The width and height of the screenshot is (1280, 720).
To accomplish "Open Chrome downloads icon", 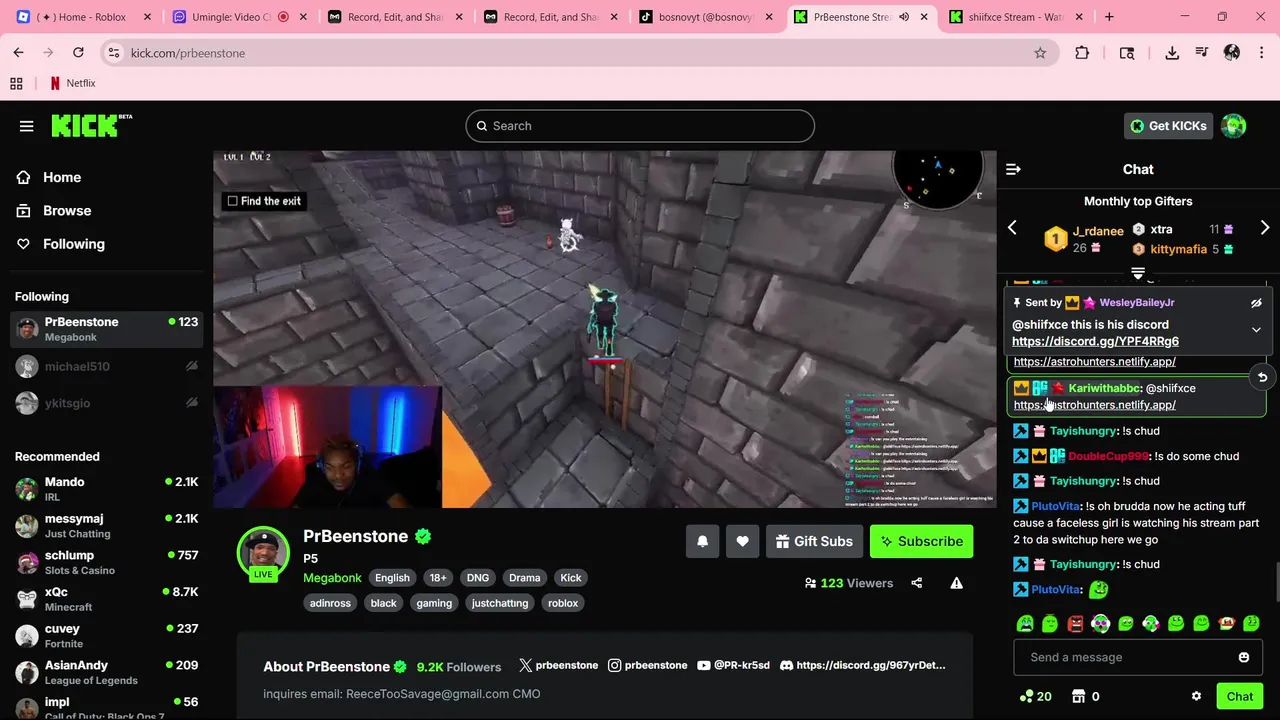I will (x=1172, y=53).
